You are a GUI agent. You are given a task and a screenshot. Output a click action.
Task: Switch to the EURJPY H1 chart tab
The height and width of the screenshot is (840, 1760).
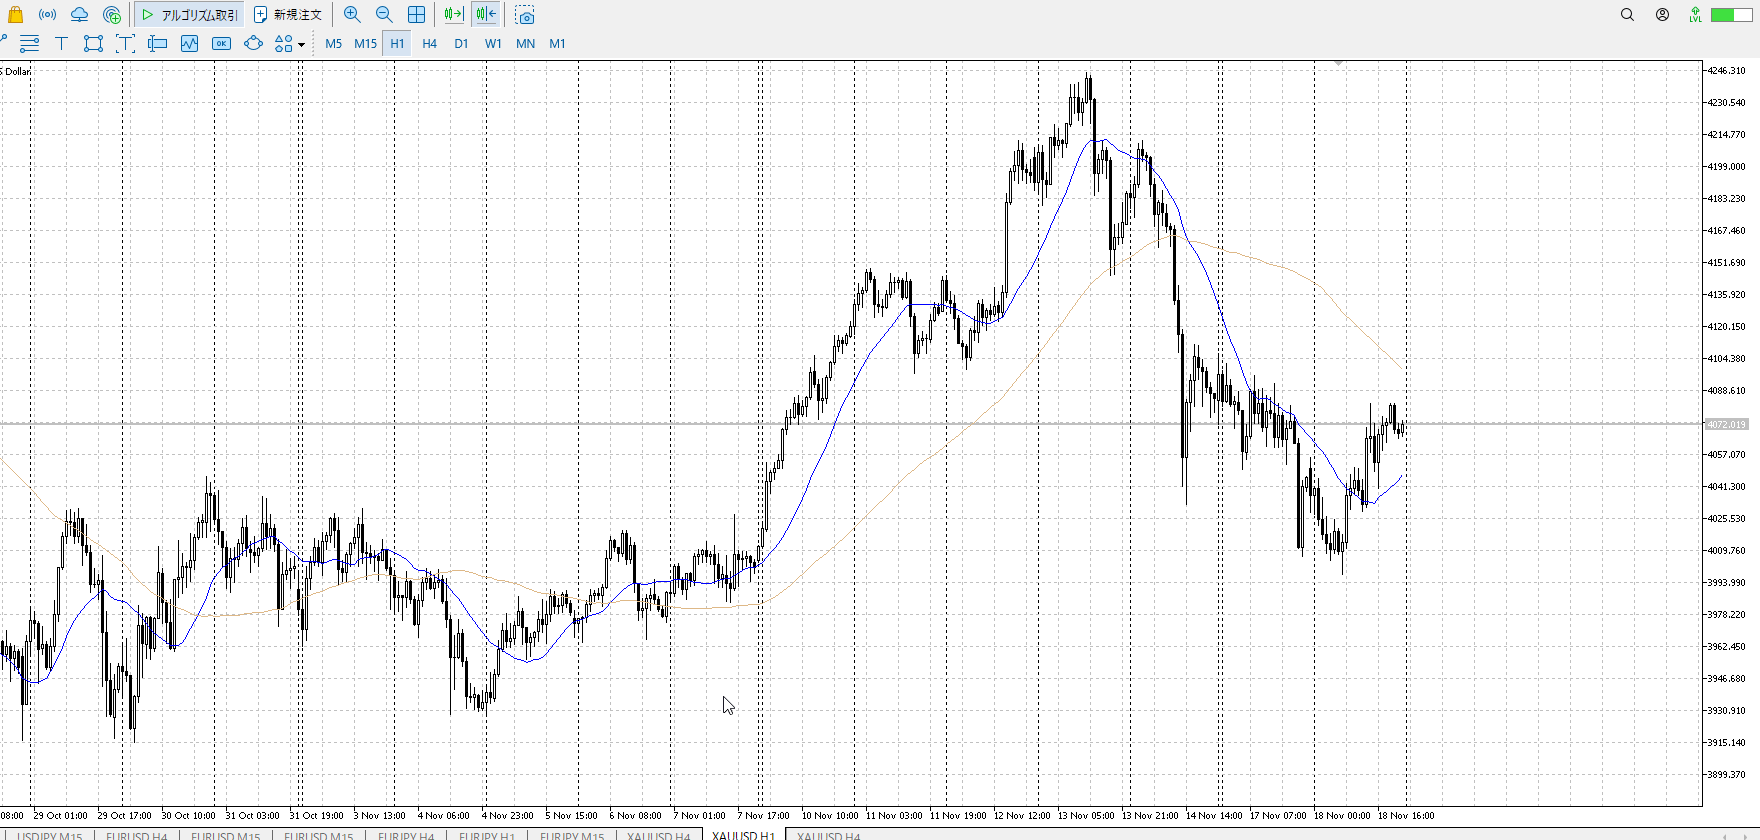486,835
